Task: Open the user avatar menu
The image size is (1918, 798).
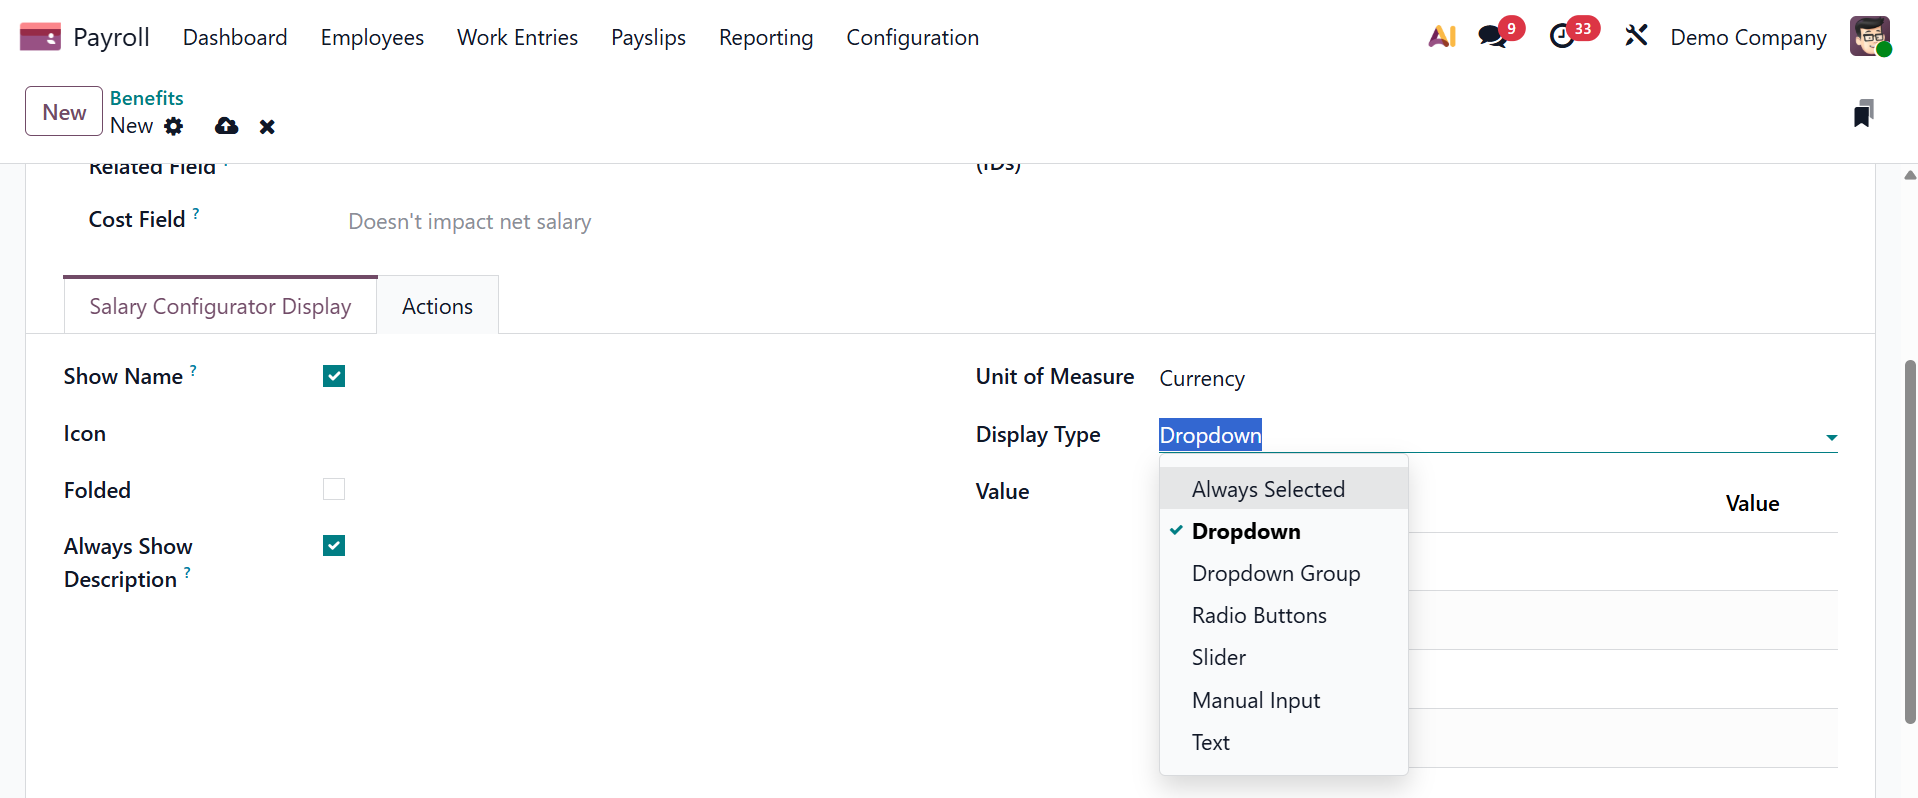Action: point(1868,37)
